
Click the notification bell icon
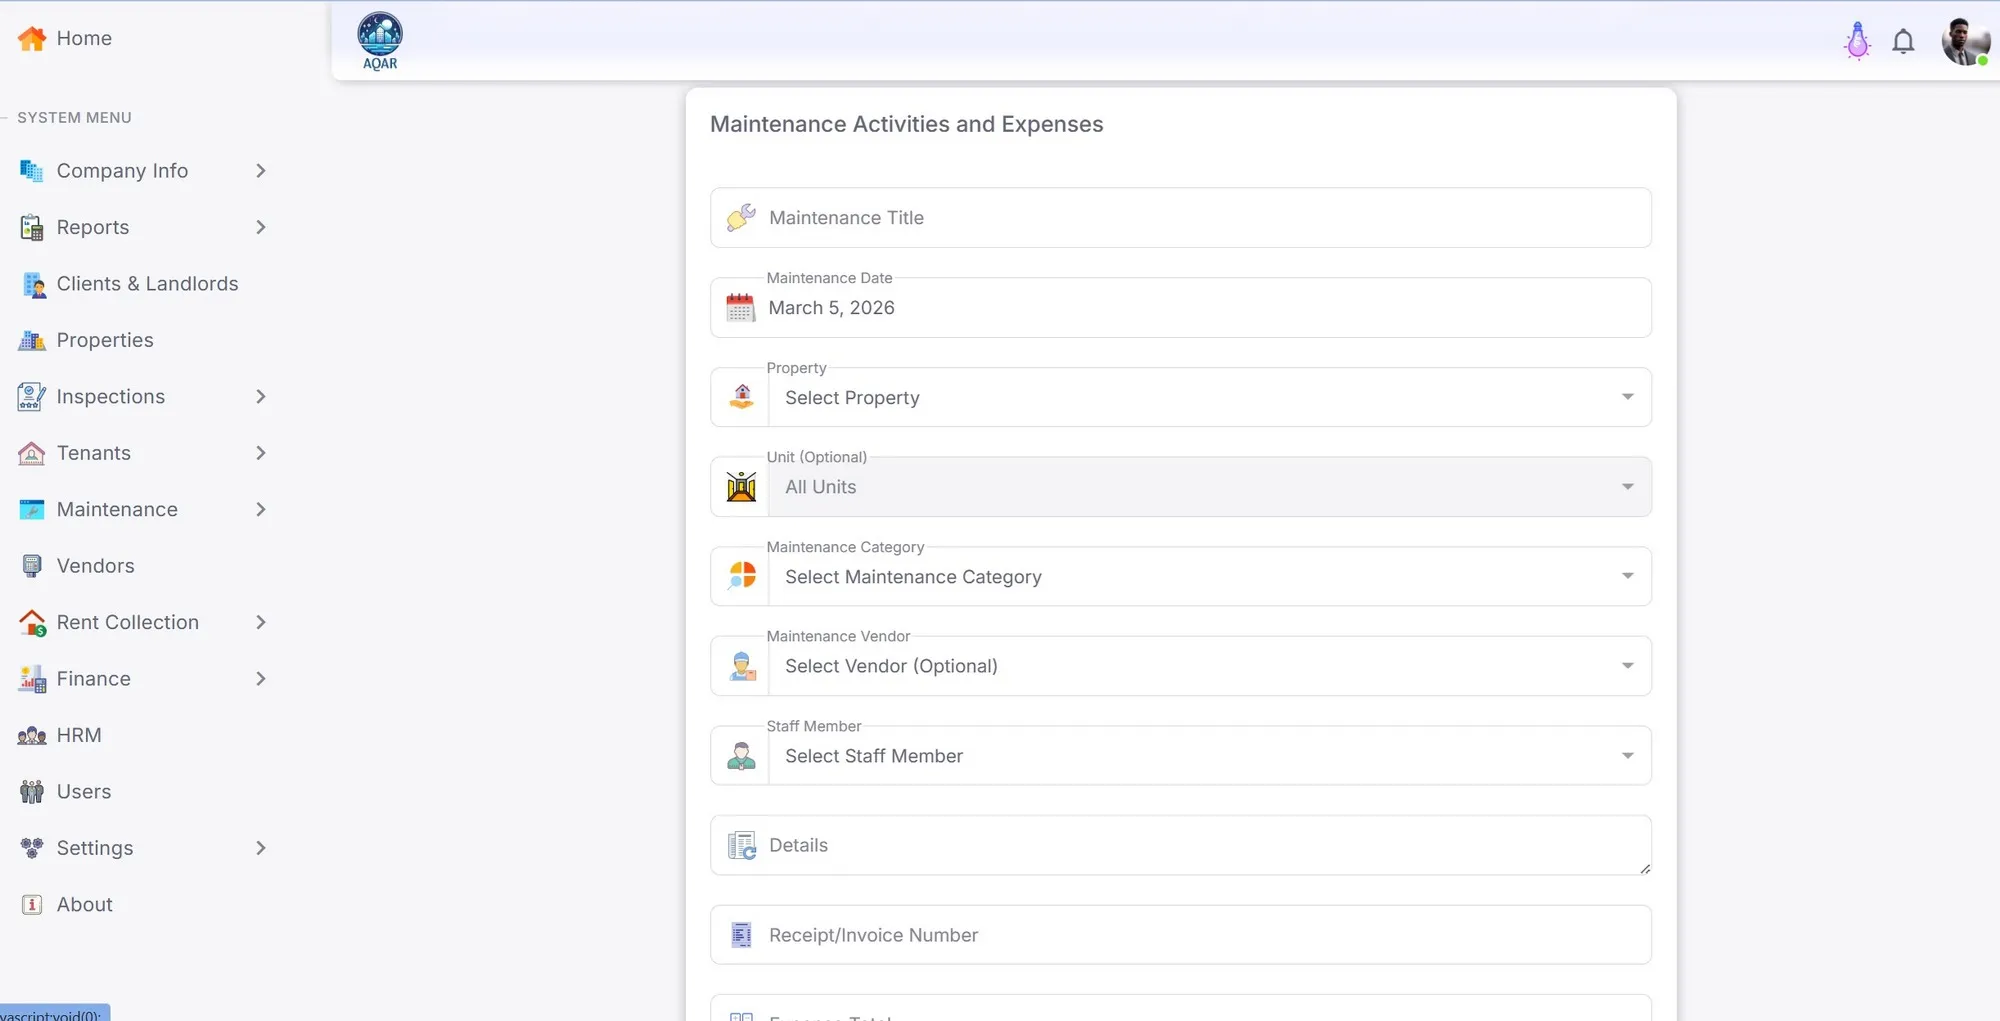point(1904,40)
